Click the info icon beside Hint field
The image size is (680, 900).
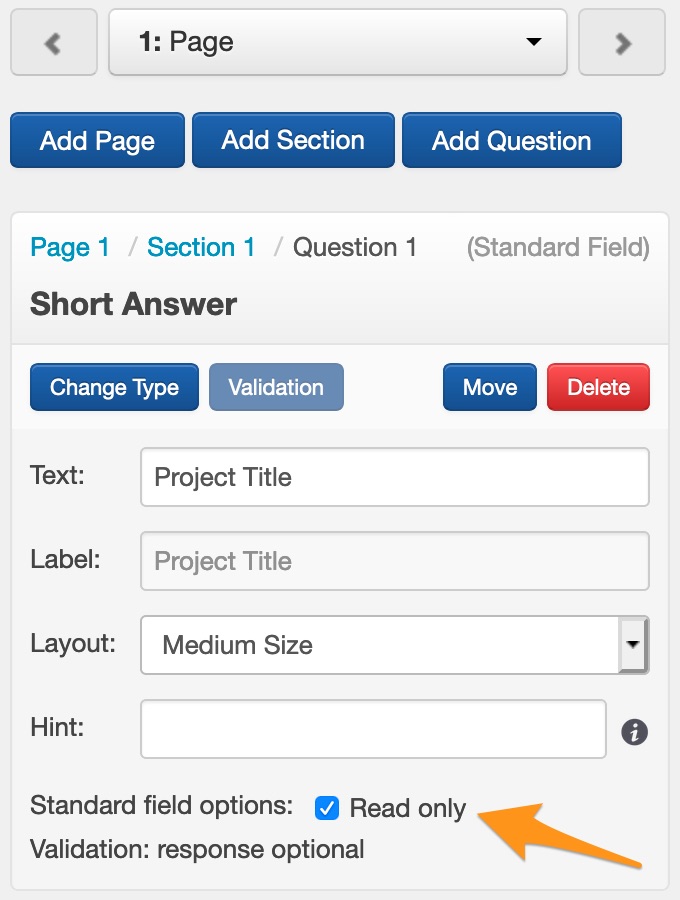coord(634,732)
